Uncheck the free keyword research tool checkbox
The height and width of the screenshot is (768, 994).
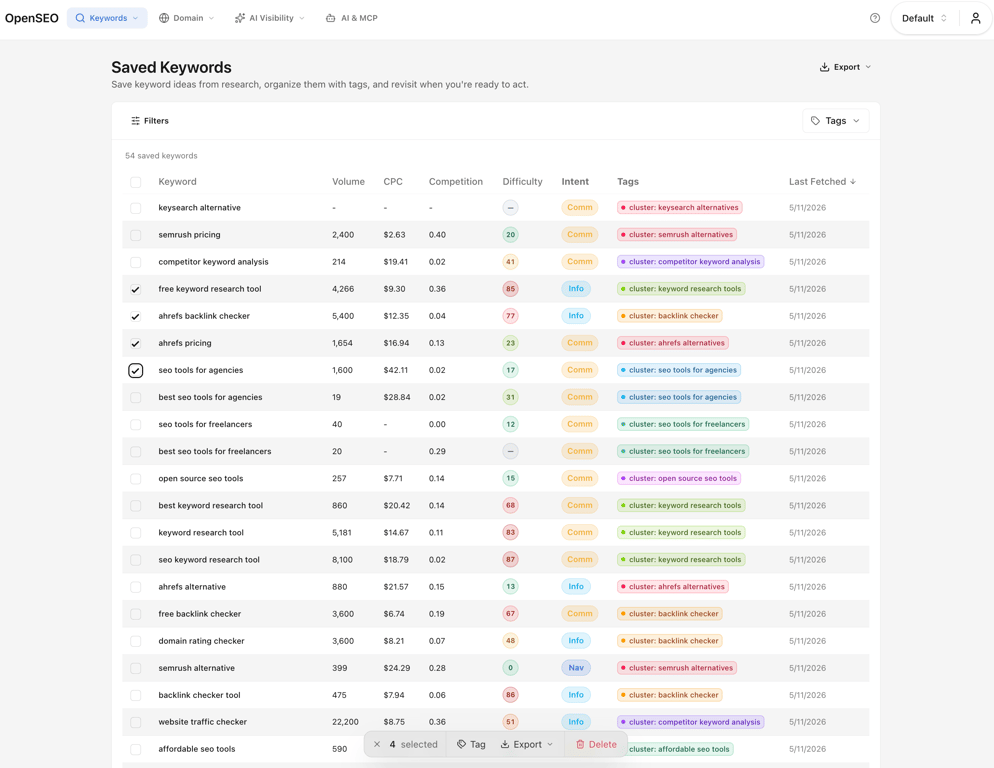pos(136,289)
